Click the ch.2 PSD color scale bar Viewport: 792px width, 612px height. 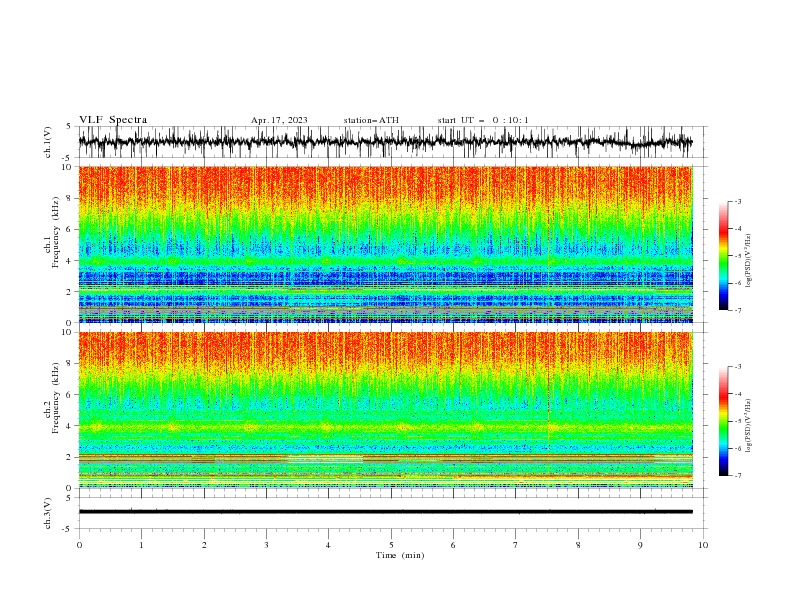coord(723,421)
